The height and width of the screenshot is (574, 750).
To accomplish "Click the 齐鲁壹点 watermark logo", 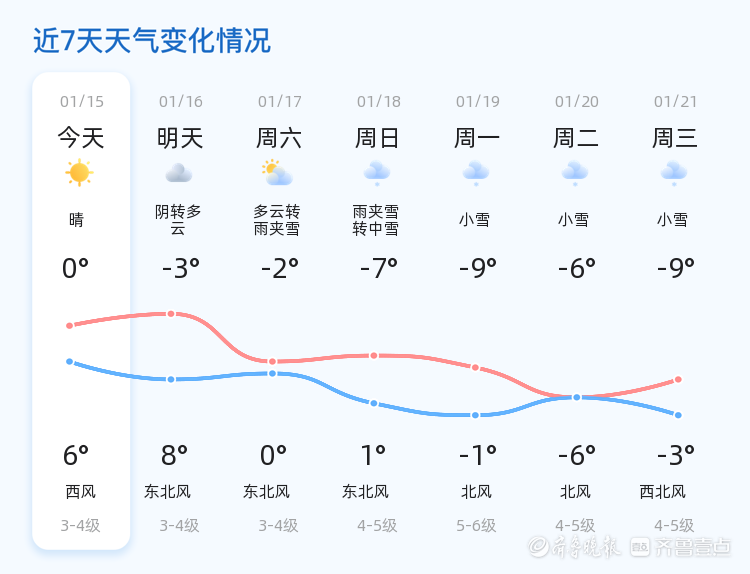I will pos(694,546).
